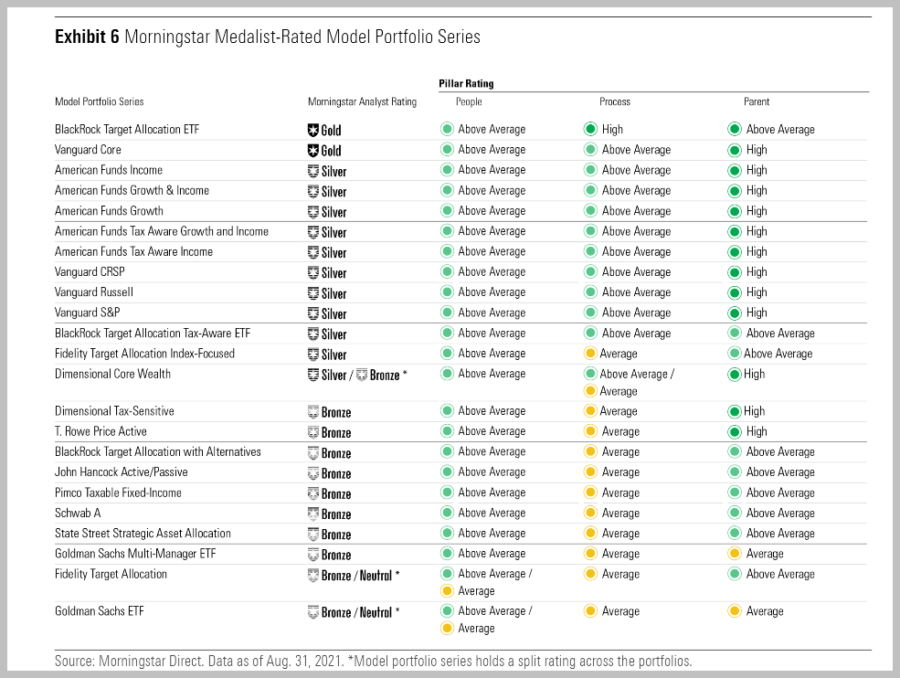
Task: Select Goldman Sachs Multi-Manager ETF name
Action: 135,553
